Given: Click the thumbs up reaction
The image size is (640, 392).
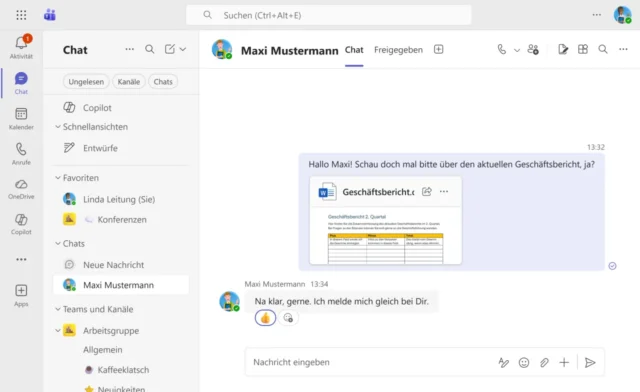Looking at the screenshot, I should click(x=265, y=318).
